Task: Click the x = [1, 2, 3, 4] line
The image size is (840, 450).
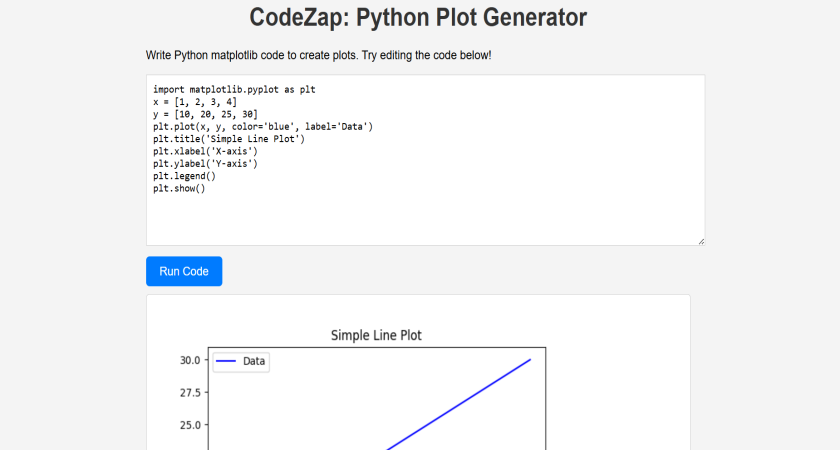Action: tap(195, 102)
